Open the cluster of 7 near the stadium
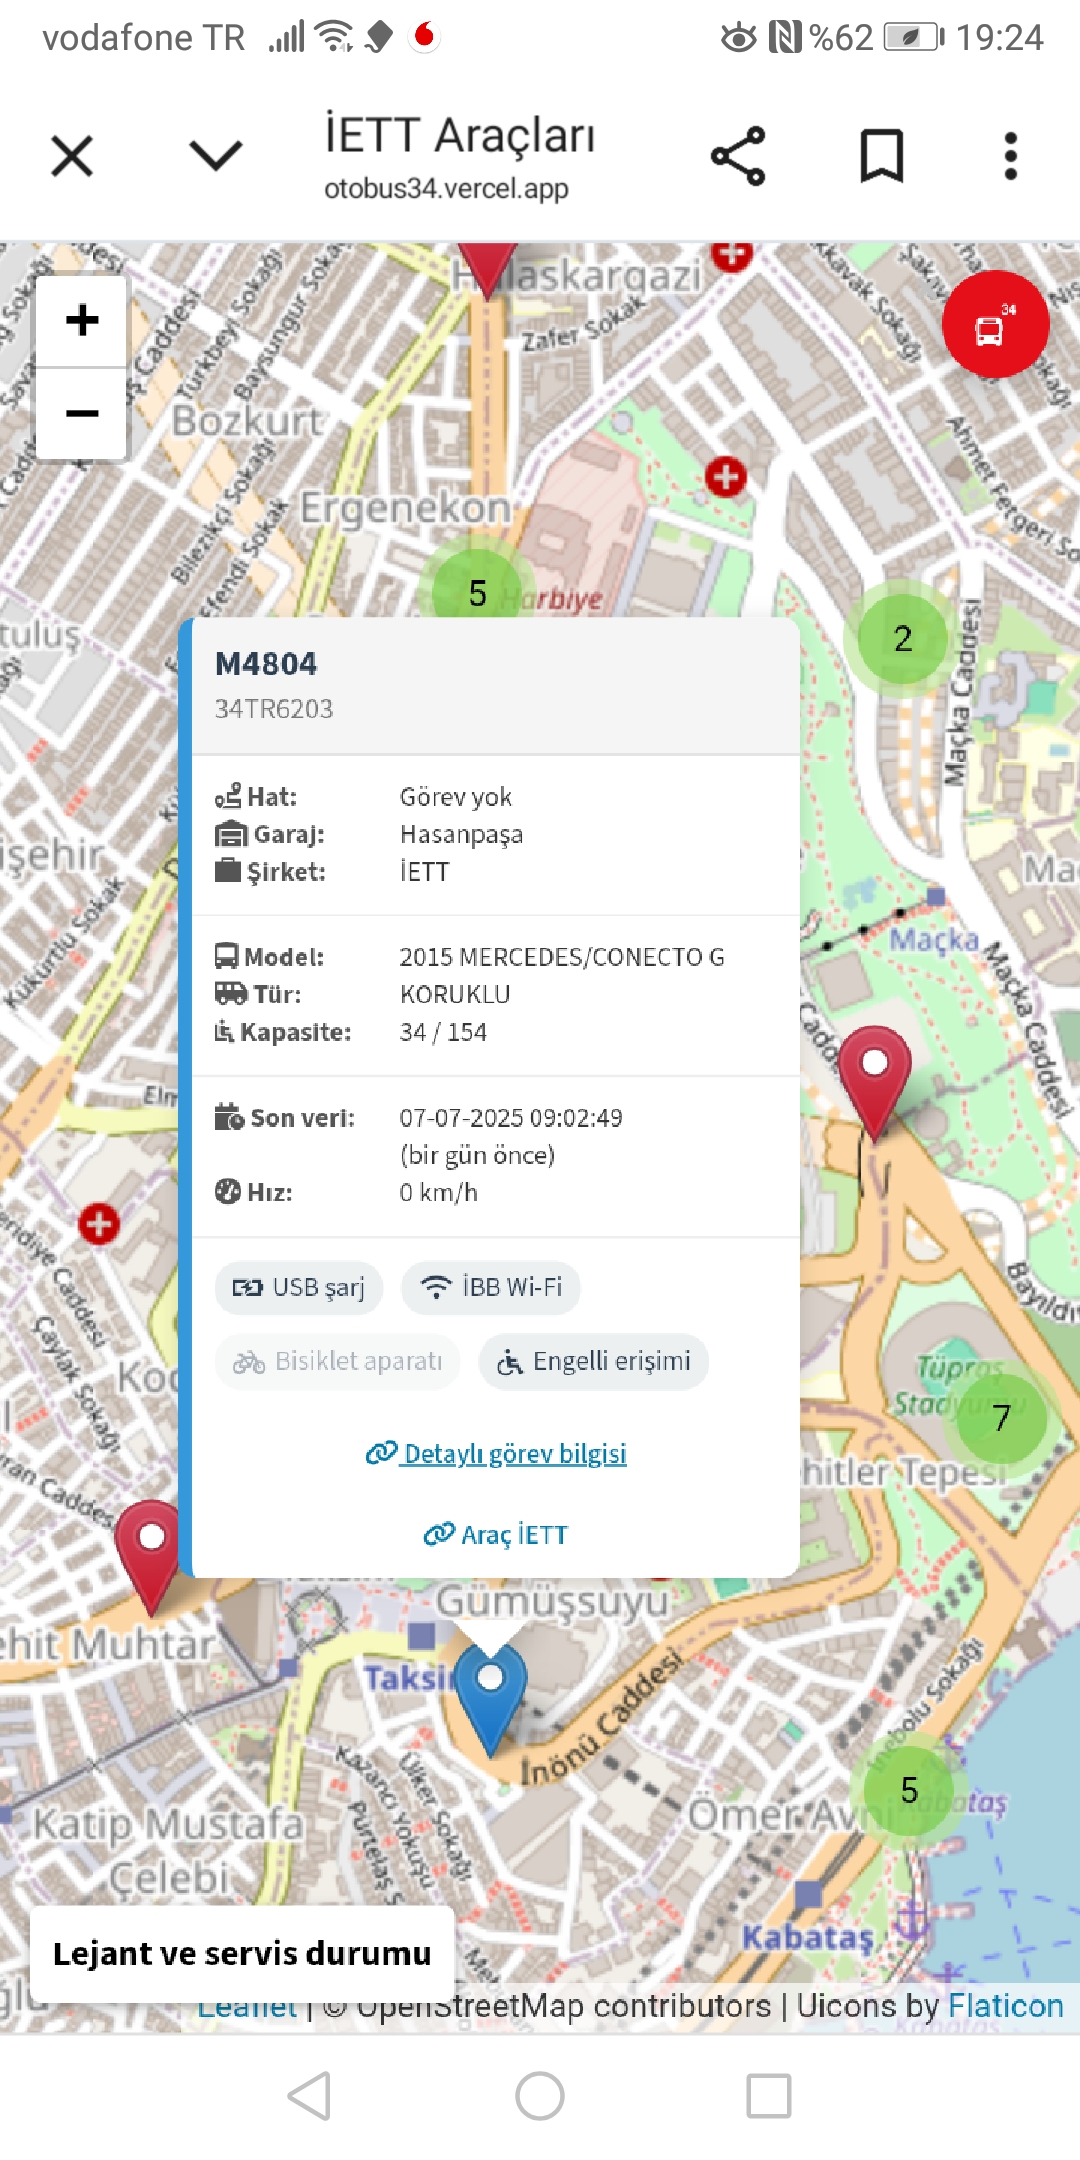The width and height of the screenshot is (1080, 2160). click(1002, 1418)
